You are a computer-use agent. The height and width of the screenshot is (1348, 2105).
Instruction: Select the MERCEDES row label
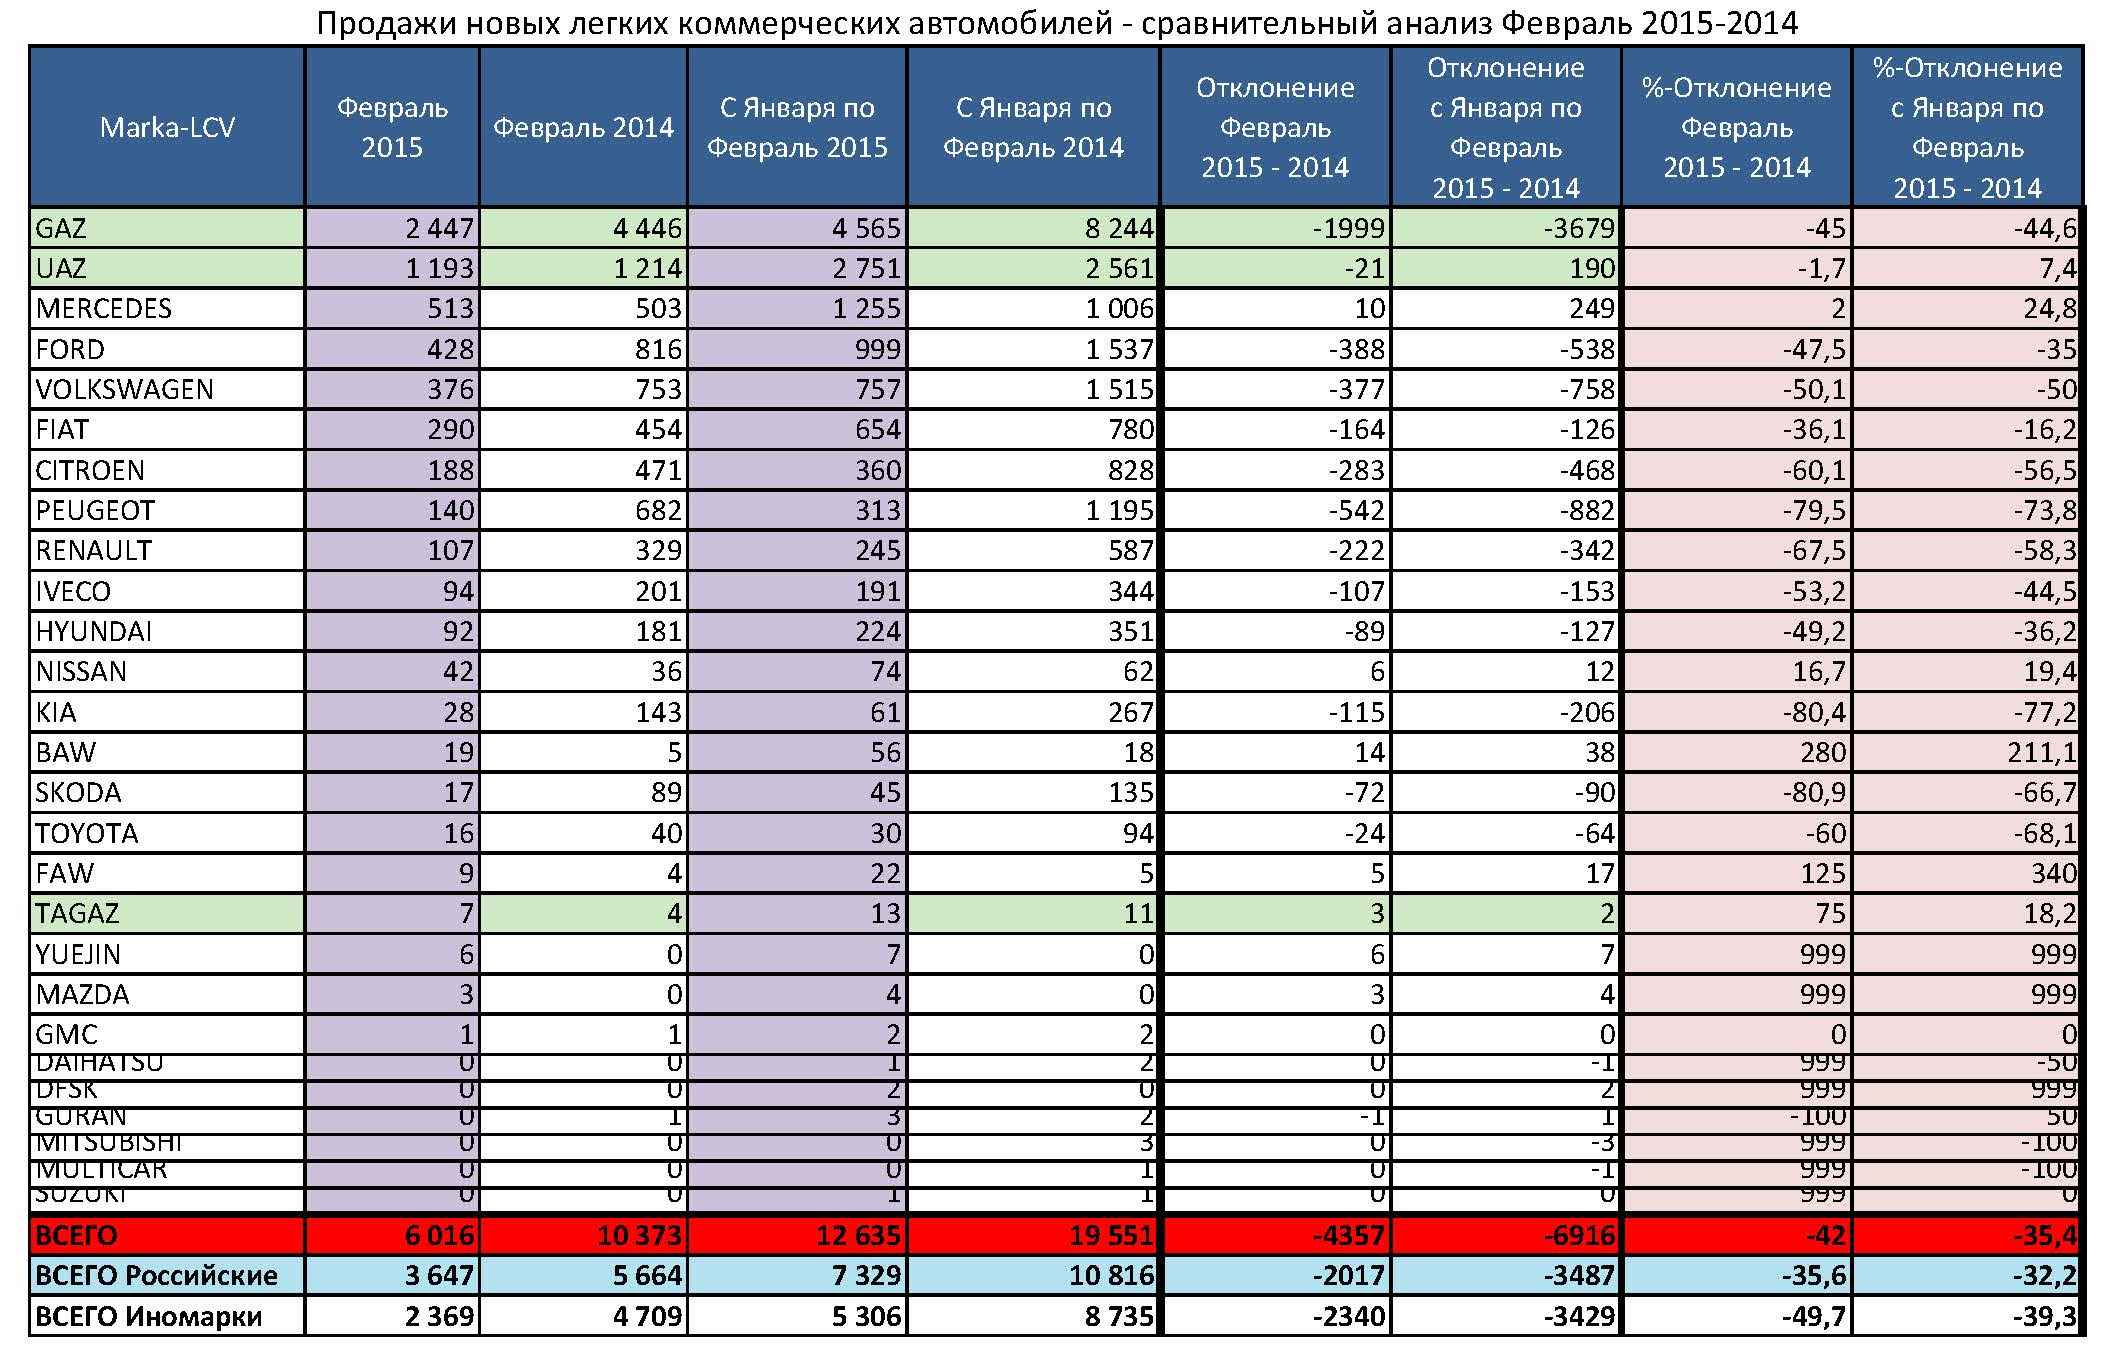[x=167, y=308]
